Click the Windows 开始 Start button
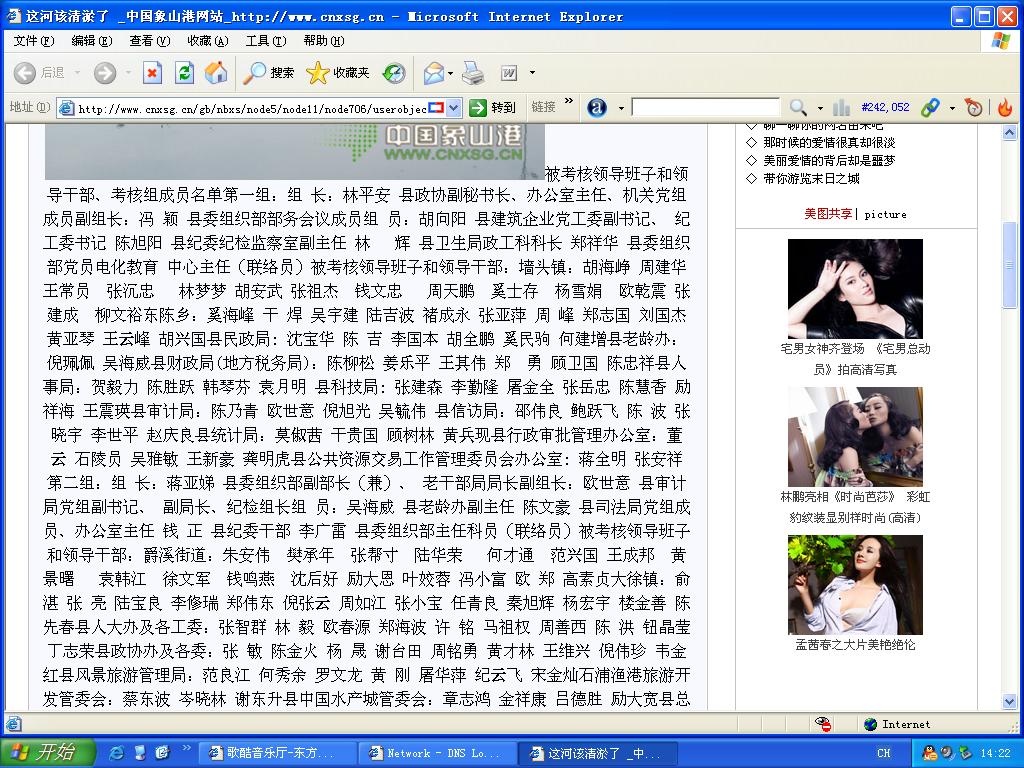Image resolution: width=1024 pixels, height=768 pixels. [47, 753]
